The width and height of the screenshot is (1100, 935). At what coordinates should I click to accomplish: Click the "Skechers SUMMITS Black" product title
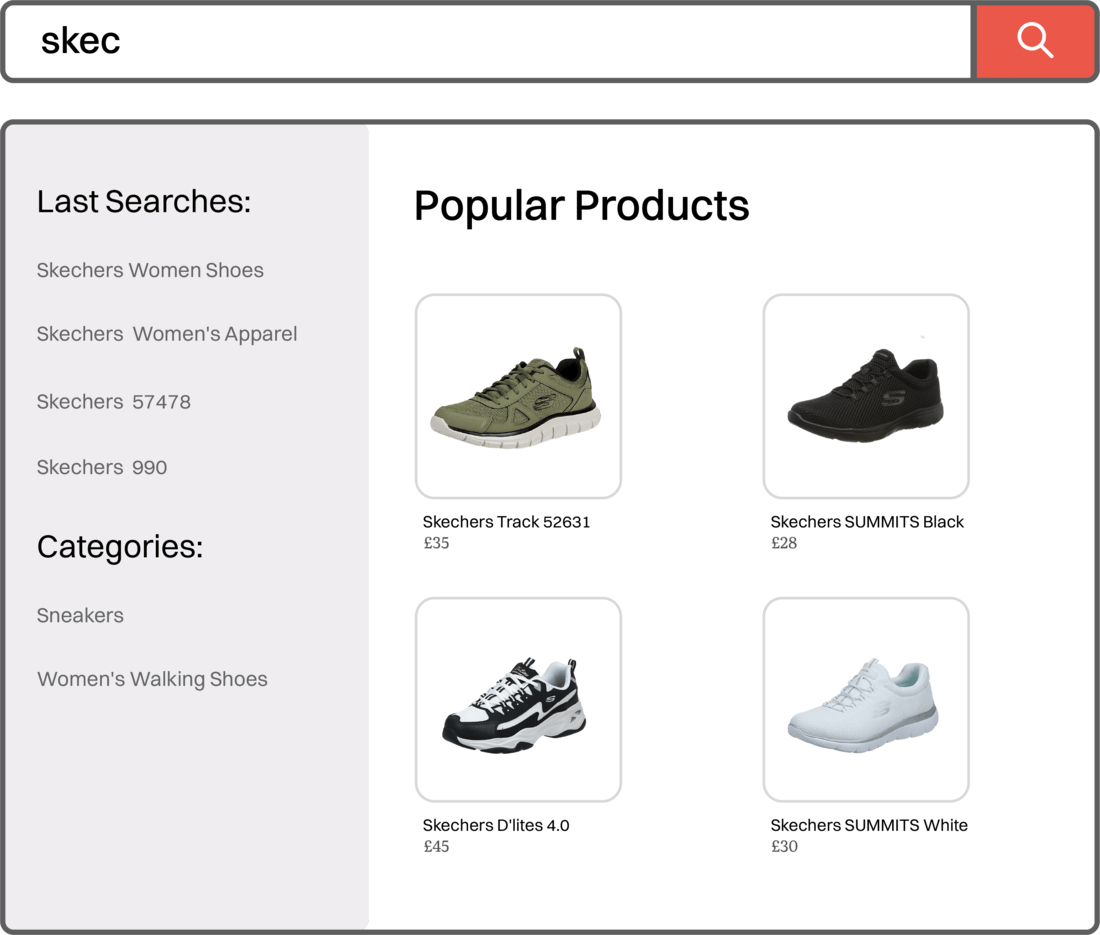tap(867, 522)
